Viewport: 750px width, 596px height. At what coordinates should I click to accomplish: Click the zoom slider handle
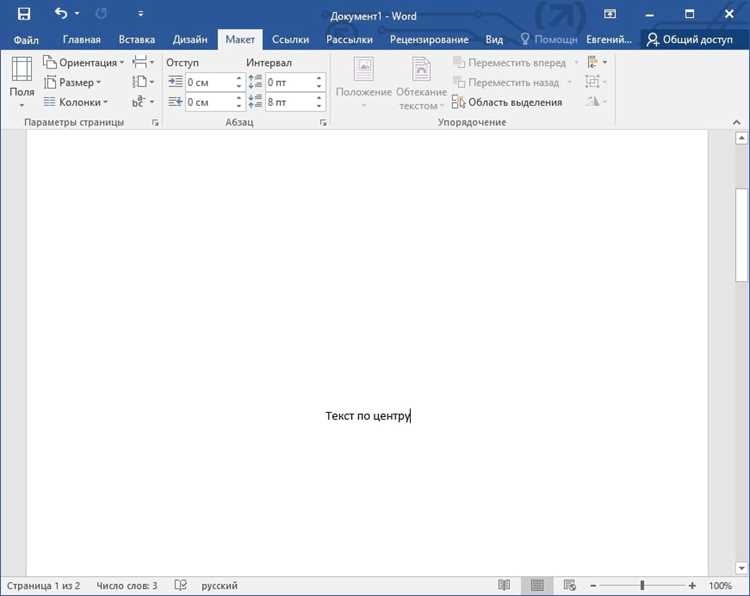click(x=642, y=585)
